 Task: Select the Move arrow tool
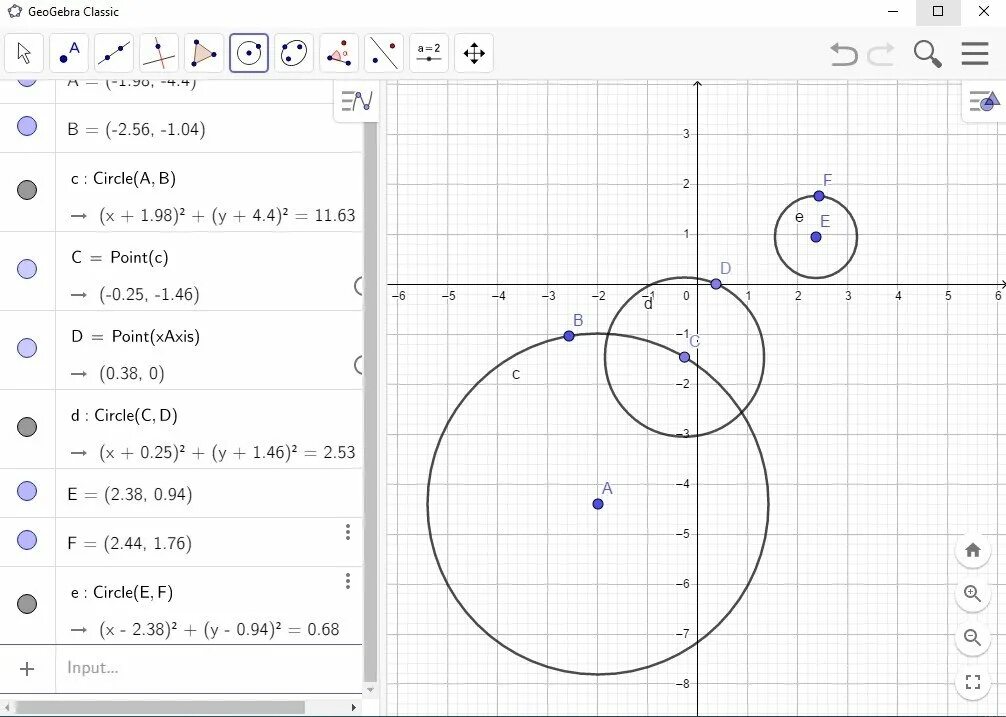click(x=24, y=53)
